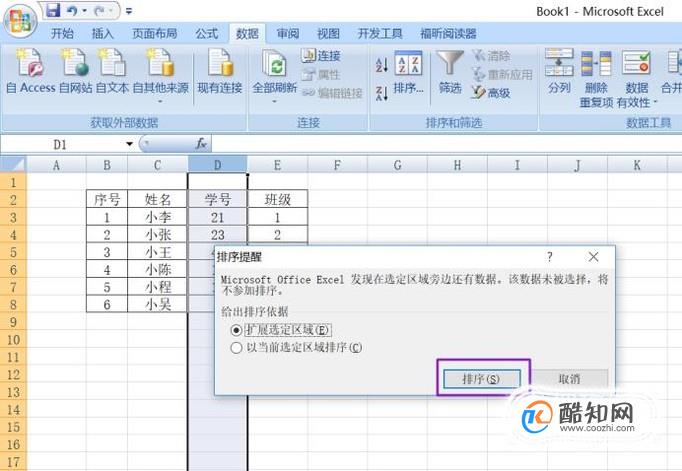Open the 视图 tab

pyautogui.click(x=328, y=33)
